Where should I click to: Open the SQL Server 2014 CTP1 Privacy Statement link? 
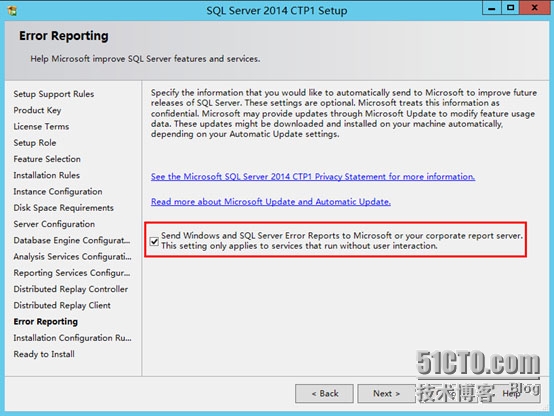pyautogui.click(x=313, y=176)
